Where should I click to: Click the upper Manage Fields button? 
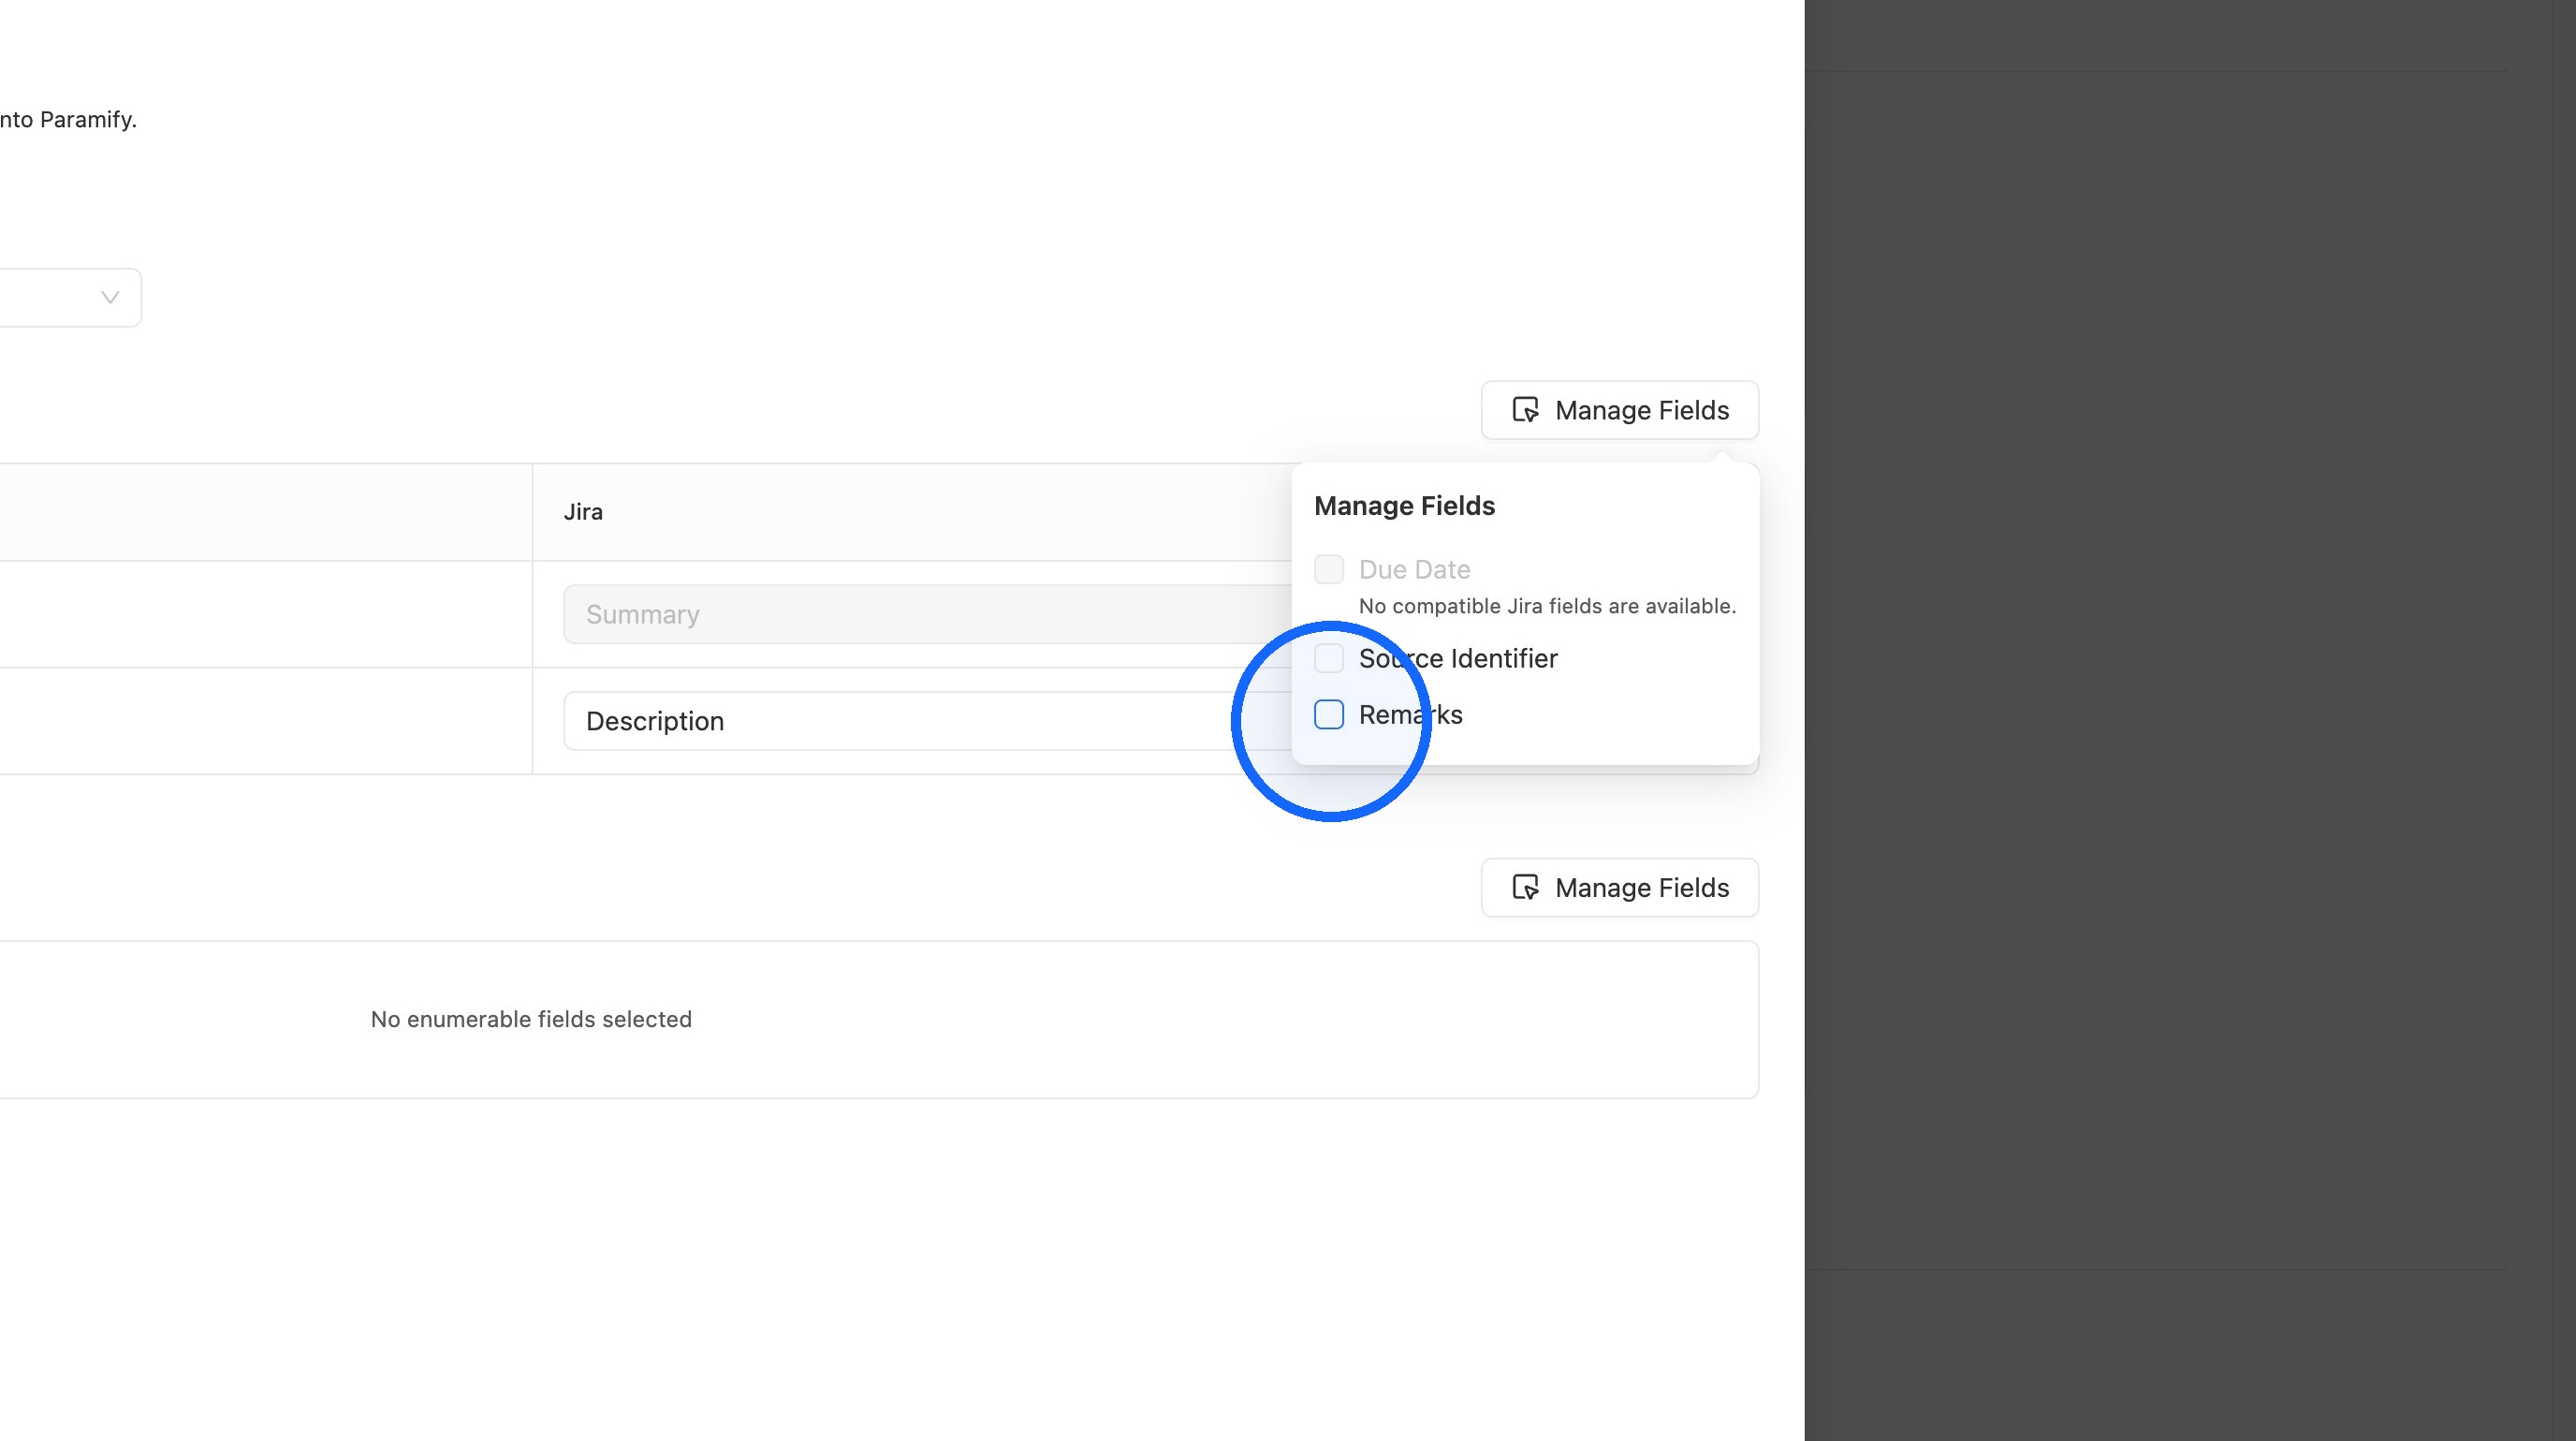coord(1620,410)
